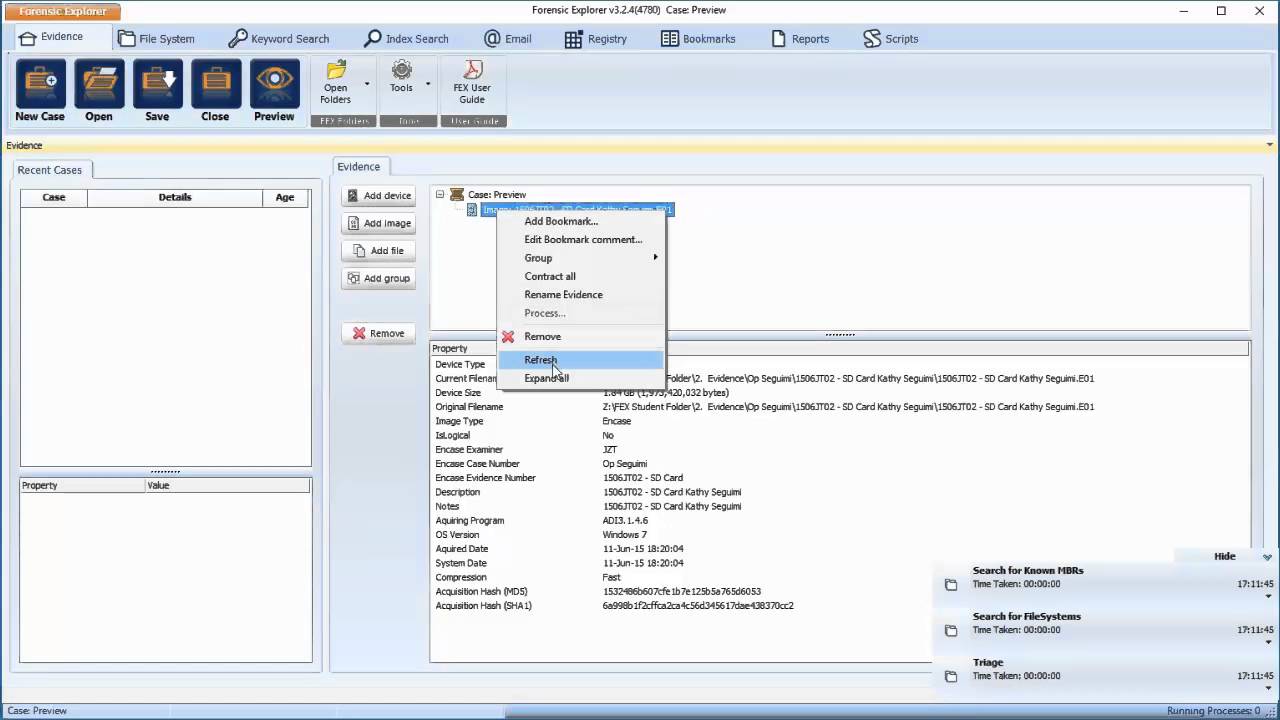Click the MD5 hash value 1532486b607cfe1b7e125b5a765d6053
1280x720 pixels.
[x=682, y=592]
